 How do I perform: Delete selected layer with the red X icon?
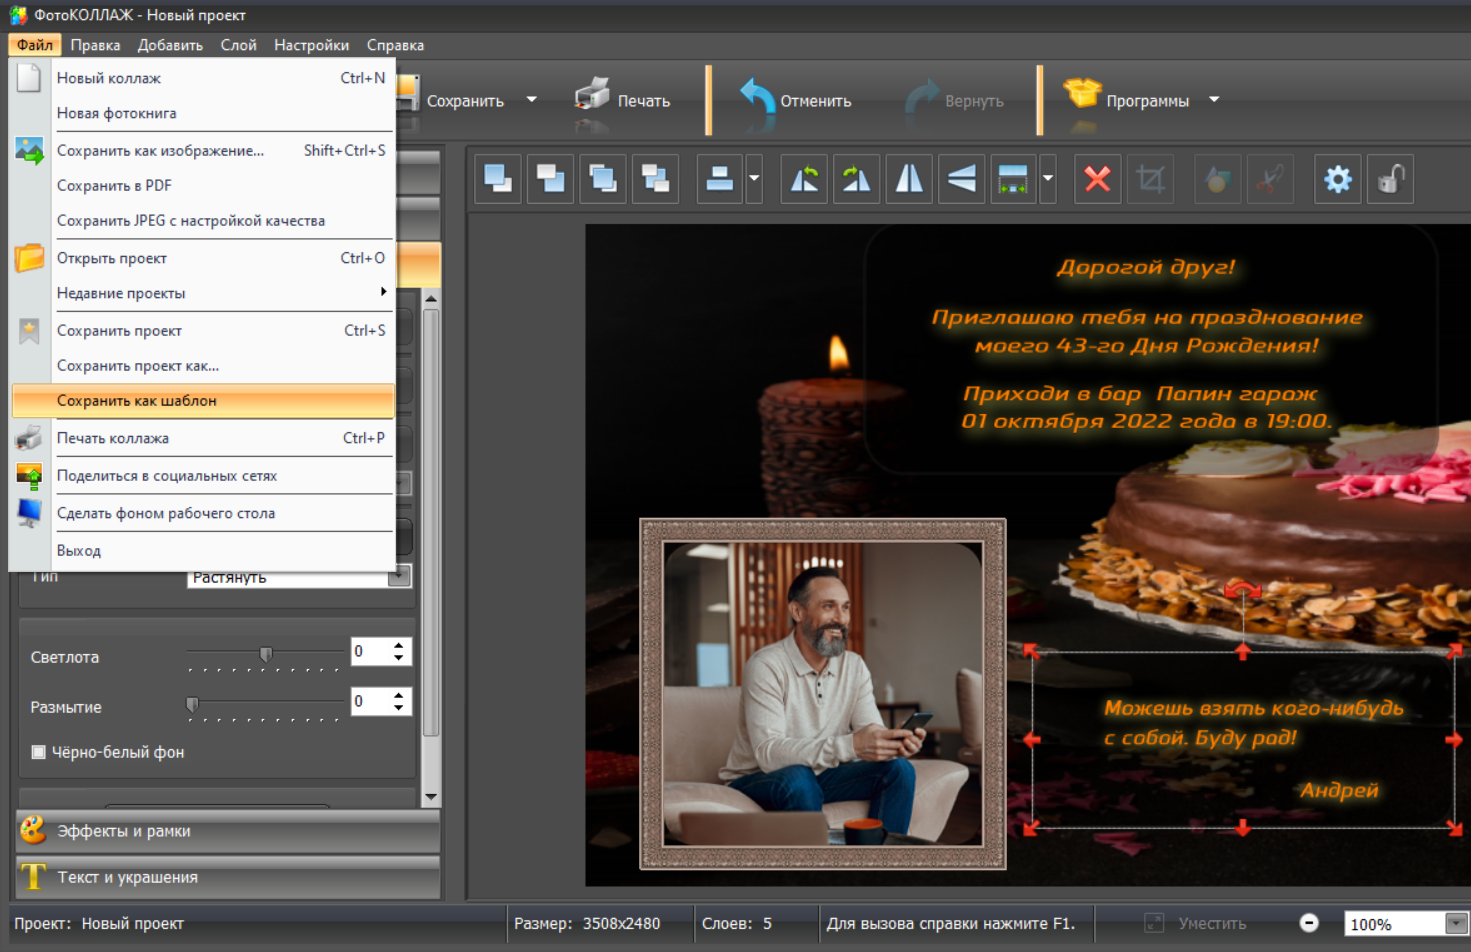(x=1097, y=180)
